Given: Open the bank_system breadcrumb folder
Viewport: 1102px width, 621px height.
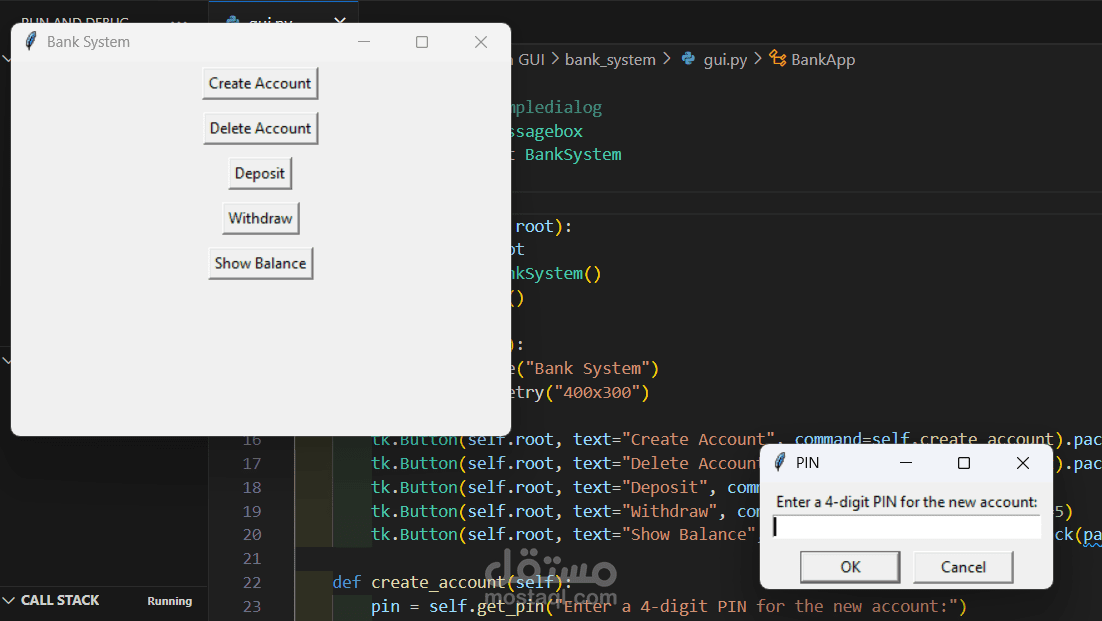Looking at the screenshot, I should (x=610, y=60).
